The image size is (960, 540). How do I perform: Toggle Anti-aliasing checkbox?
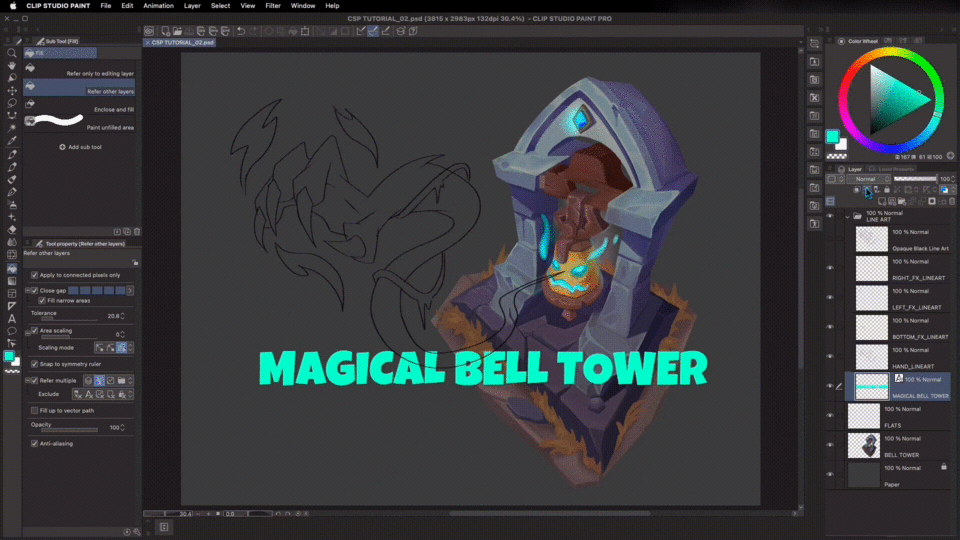click(34, 443)
